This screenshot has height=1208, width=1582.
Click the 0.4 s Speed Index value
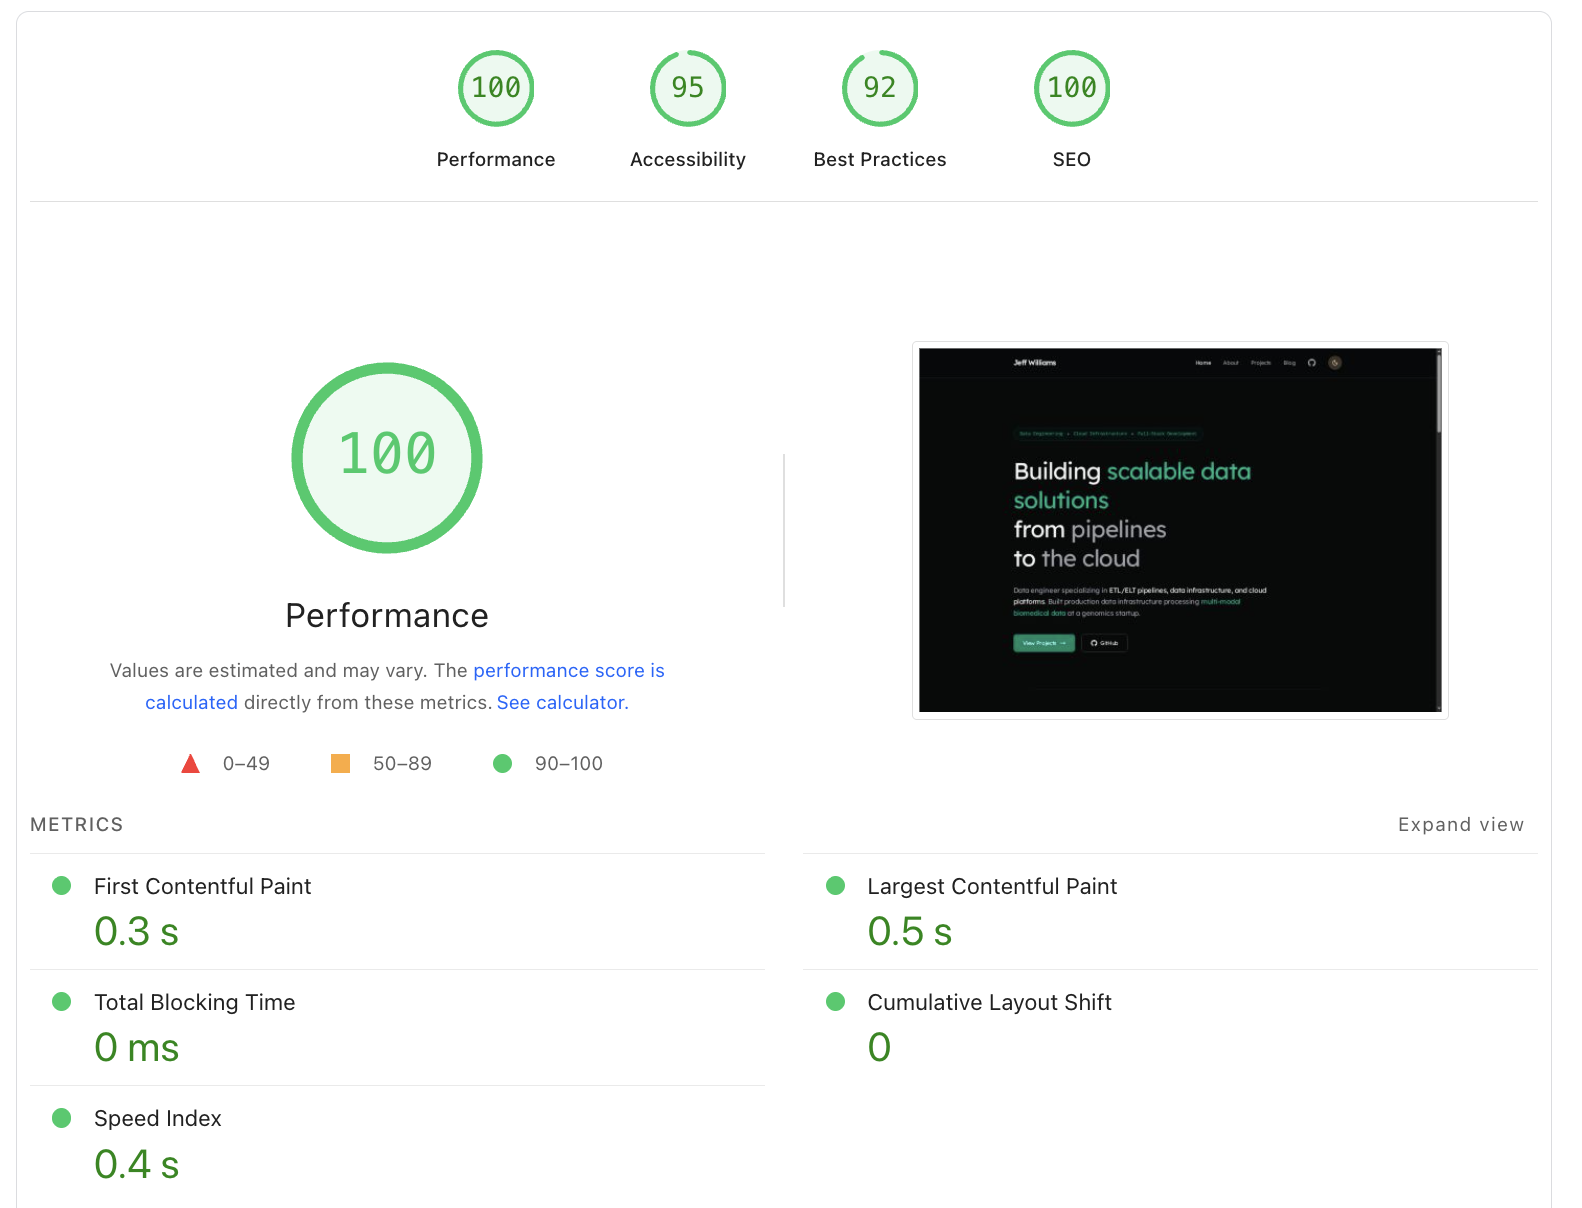click(136, 1164)
